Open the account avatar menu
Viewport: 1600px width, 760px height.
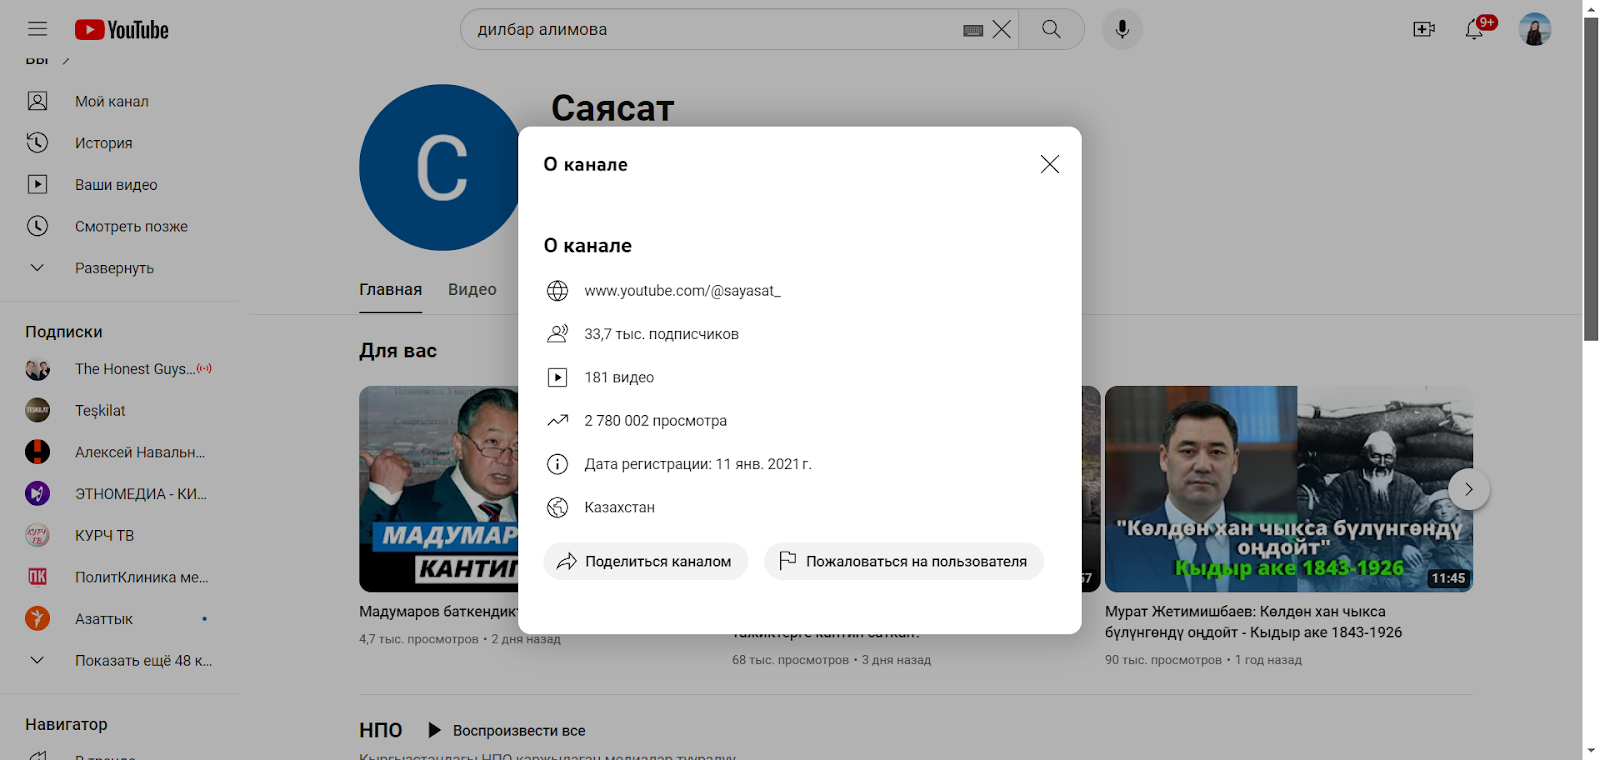(x=1535, y=29)
